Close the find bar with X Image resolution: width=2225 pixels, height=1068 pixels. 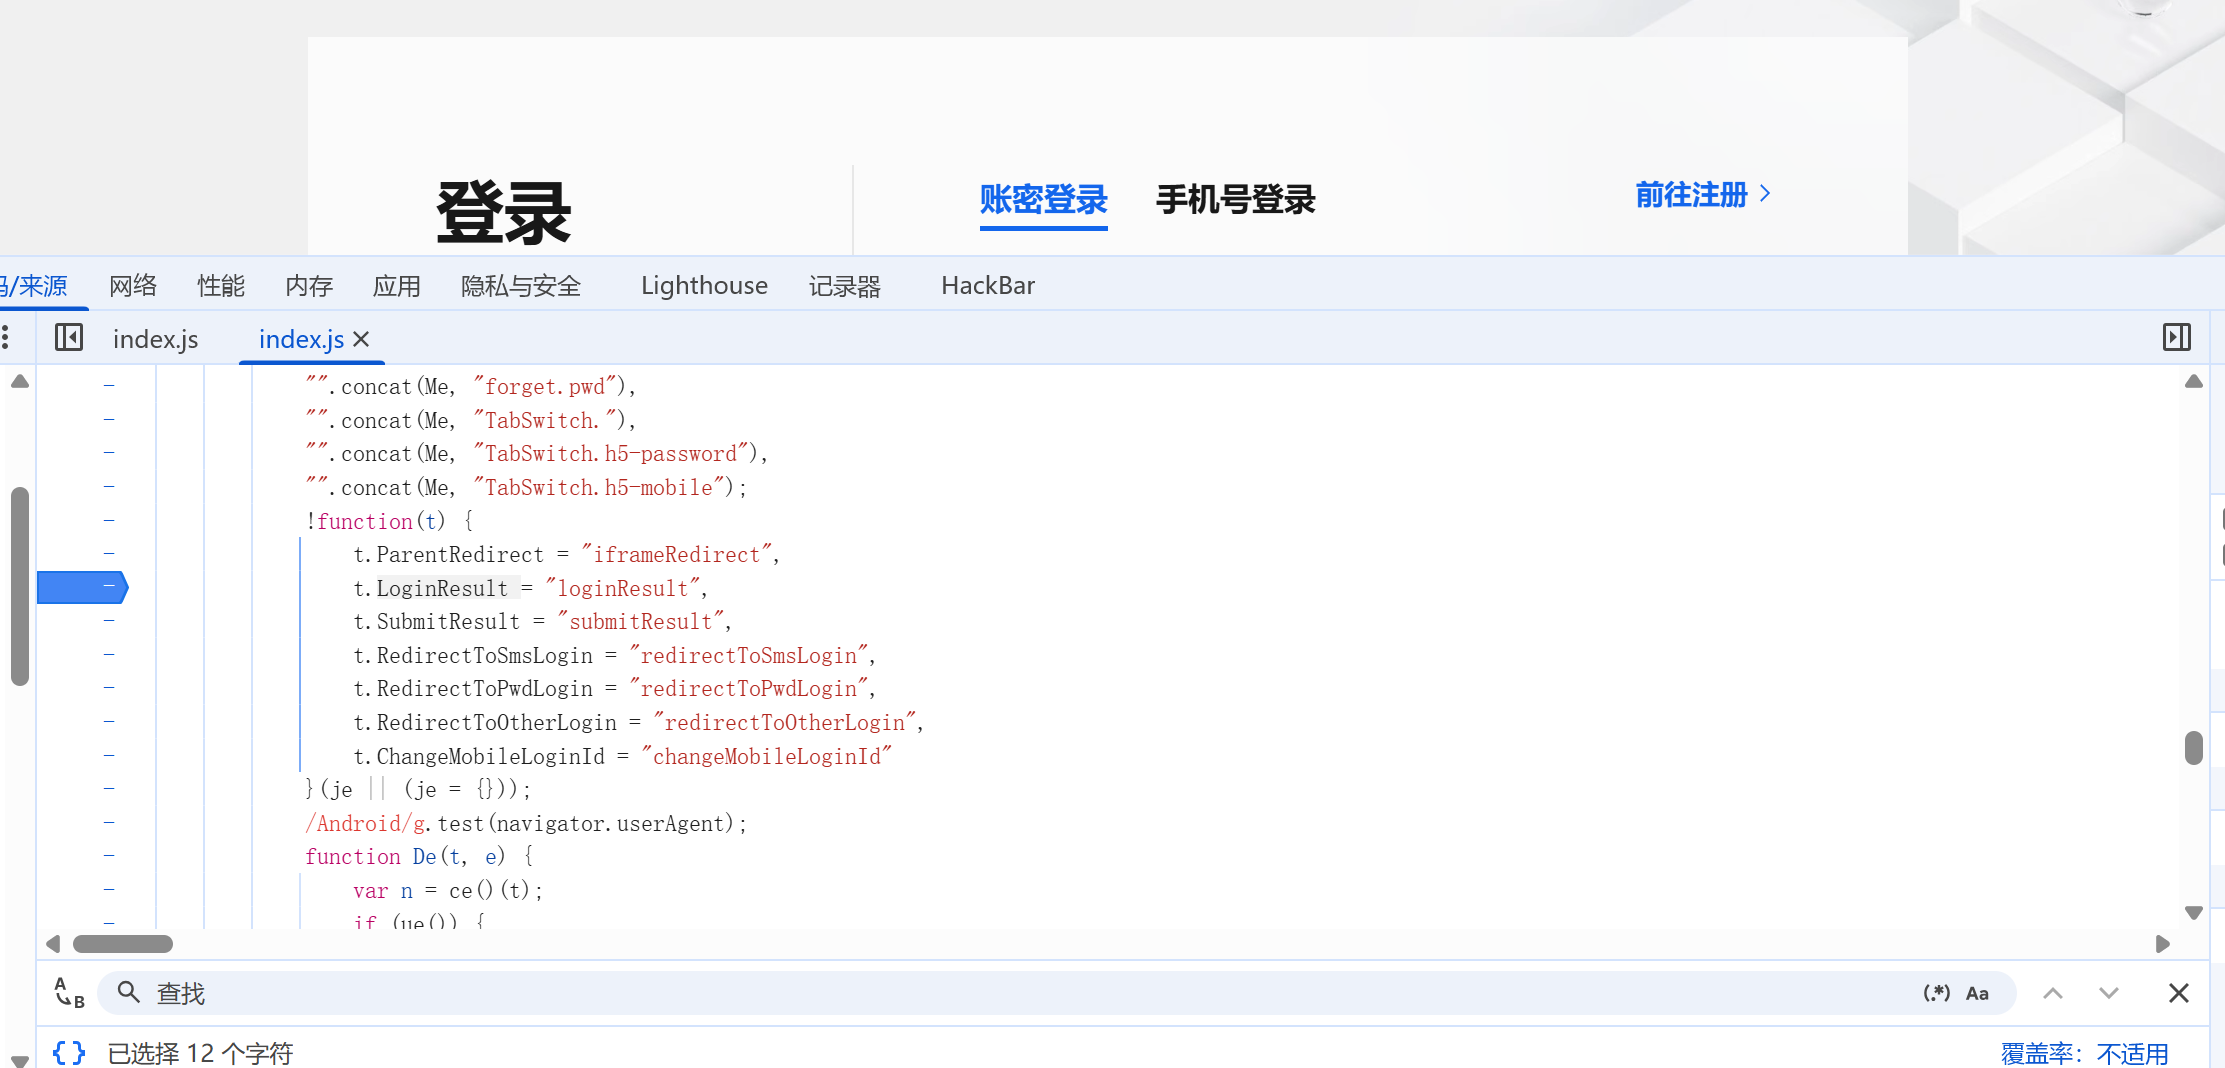coord(2178,993)
